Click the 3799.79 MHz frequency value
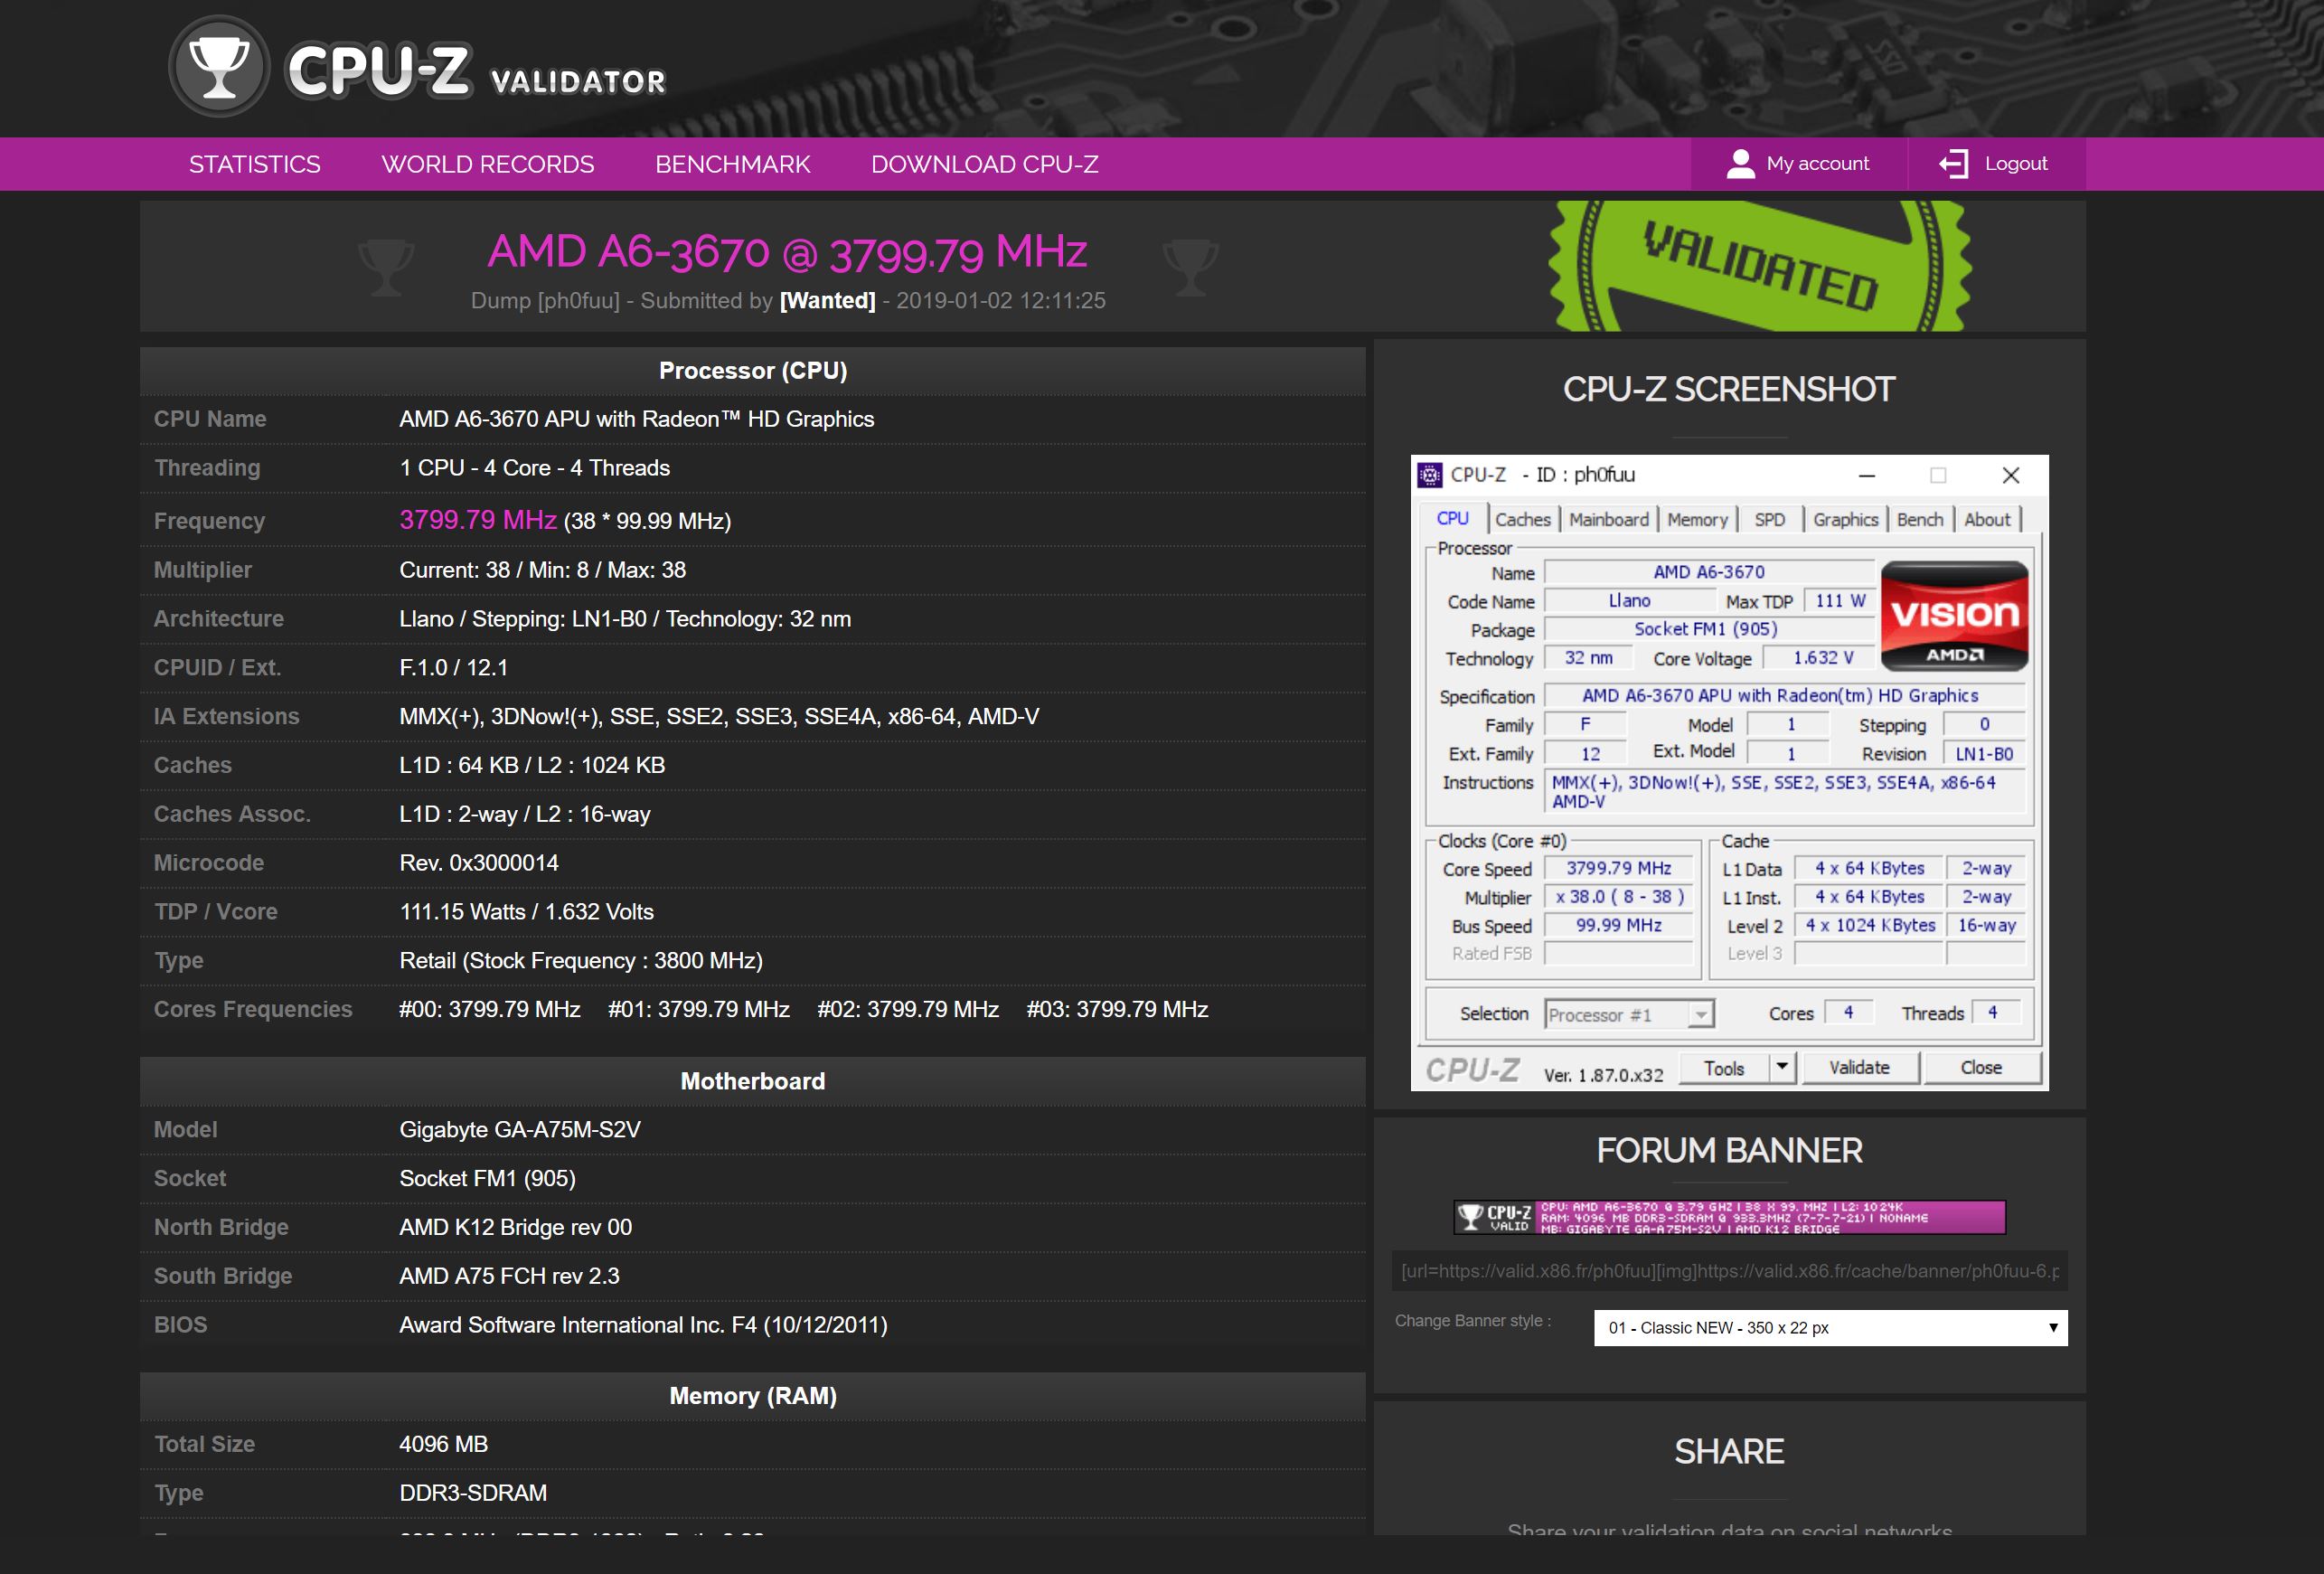 (478, 520)
